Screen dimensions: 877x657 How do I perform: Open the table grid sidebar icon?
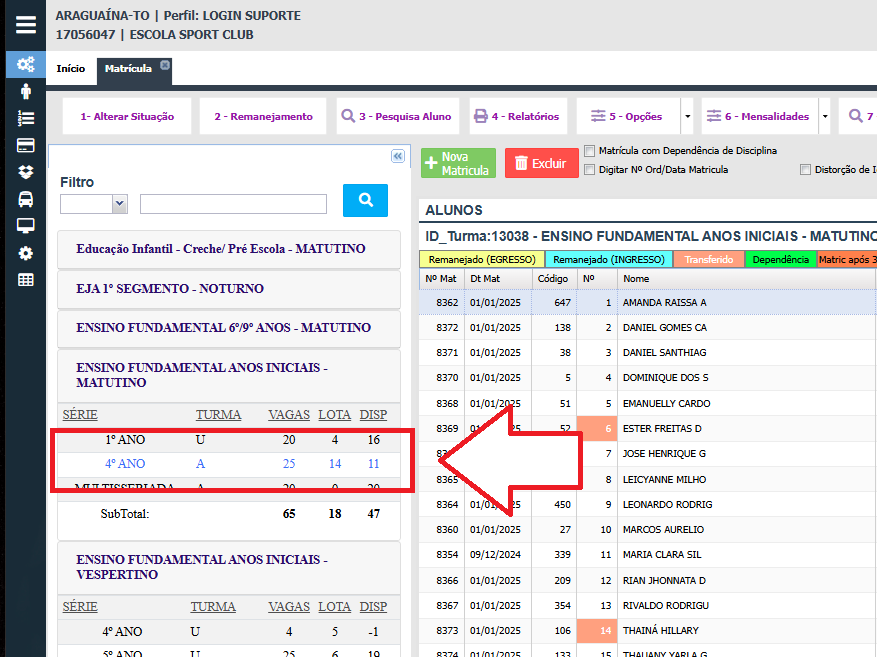pyautogui.click(x=26, y=280)
